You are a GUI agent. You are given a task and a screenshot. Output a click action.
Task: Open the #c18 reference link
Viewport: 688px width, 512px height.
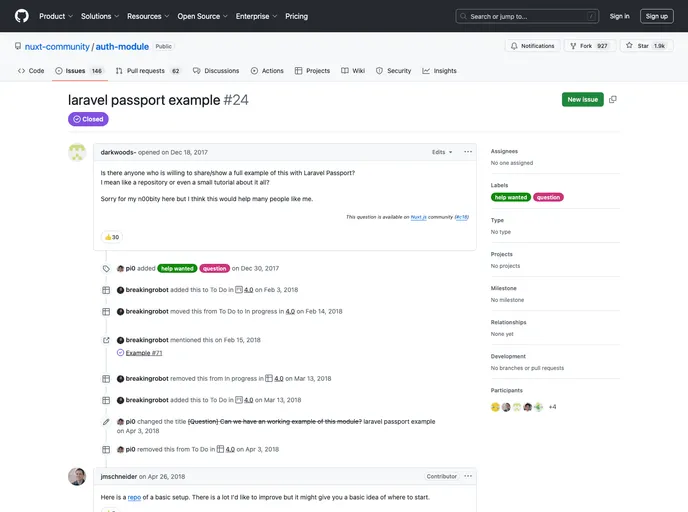pos(462,217)
